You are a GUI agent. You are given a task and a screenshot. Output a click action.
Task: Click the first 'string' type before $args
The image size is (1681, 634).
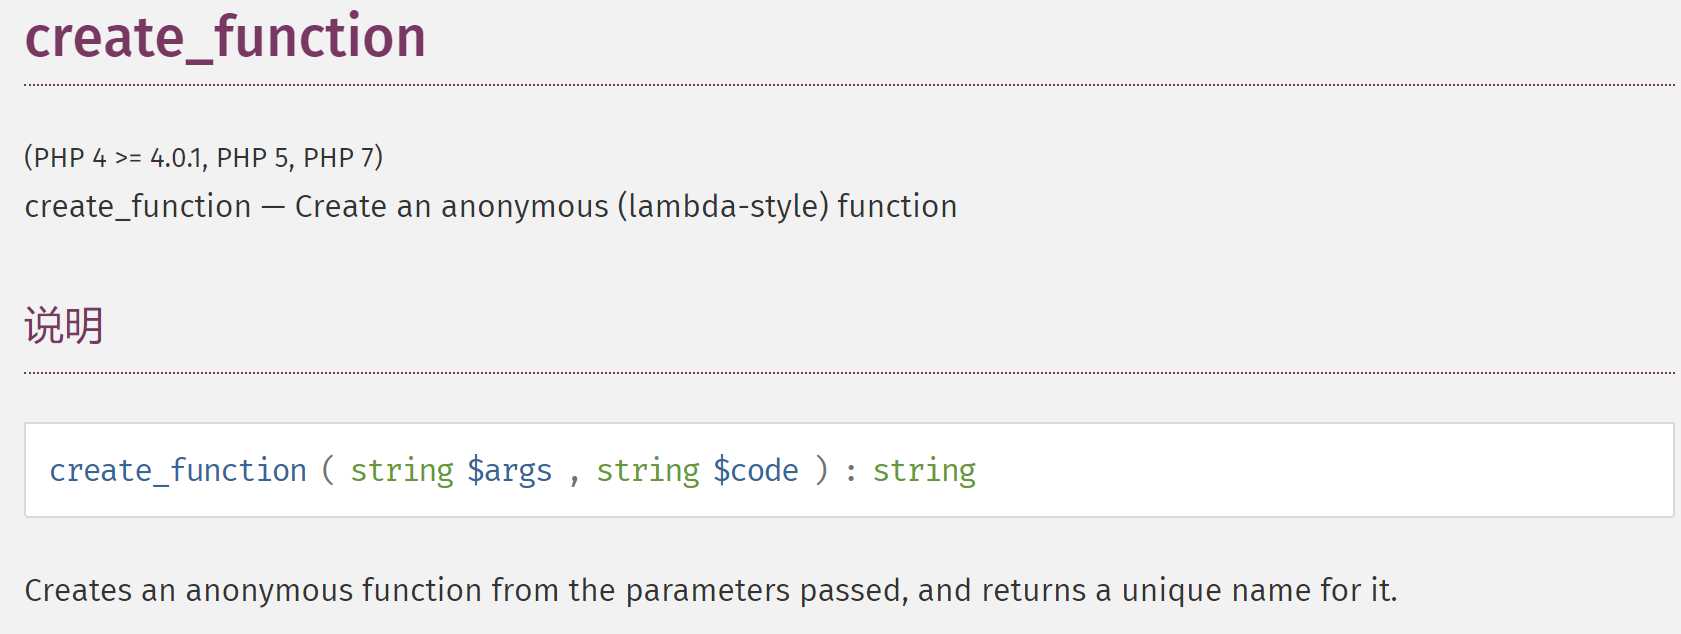click(402, 470)
